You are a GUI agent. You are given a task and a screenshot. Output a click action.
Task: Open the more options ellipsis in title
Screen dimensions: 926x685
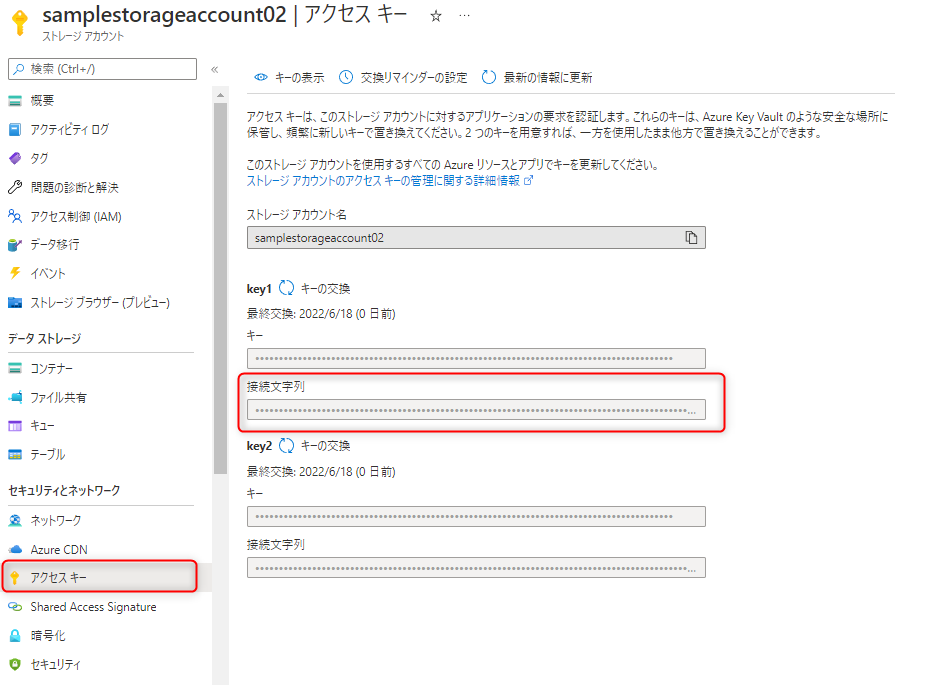coord(463,17)
